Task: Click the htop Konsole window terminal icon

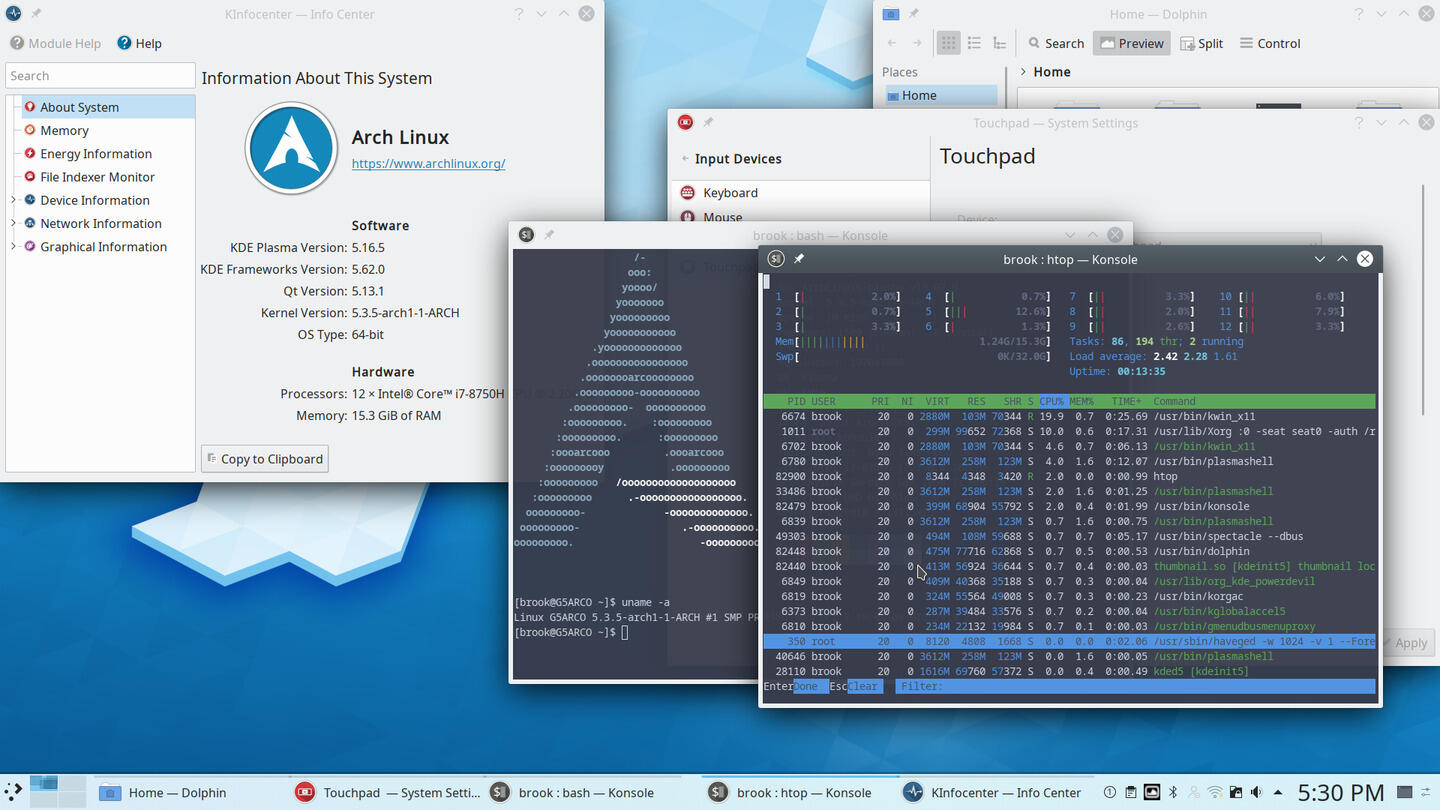Action: pos(775,259)
